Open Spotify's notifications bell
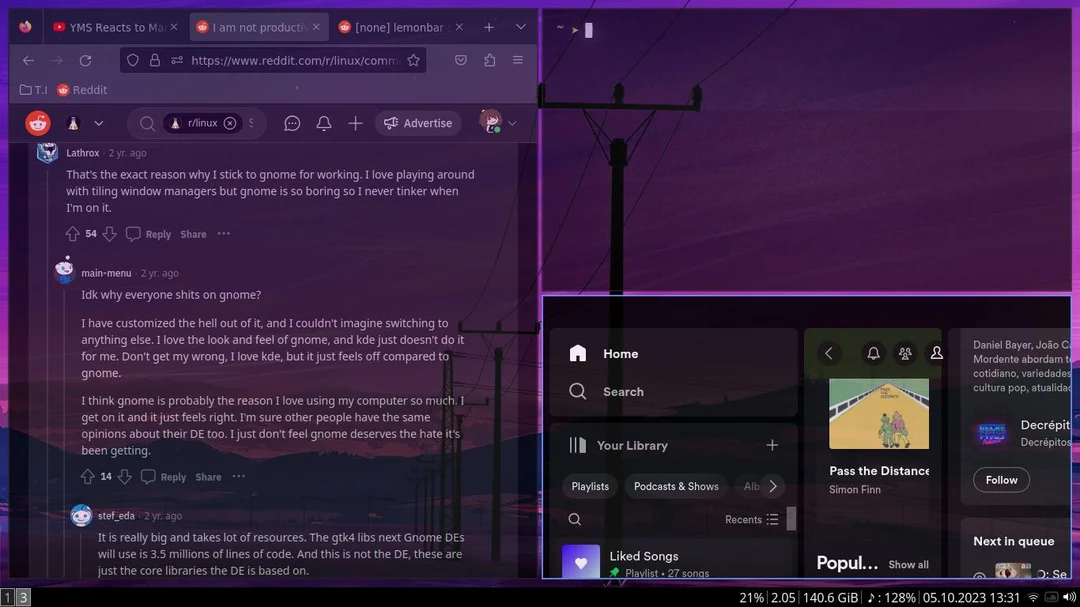Screen dimensions: 1080x607 tap(873, 353)
